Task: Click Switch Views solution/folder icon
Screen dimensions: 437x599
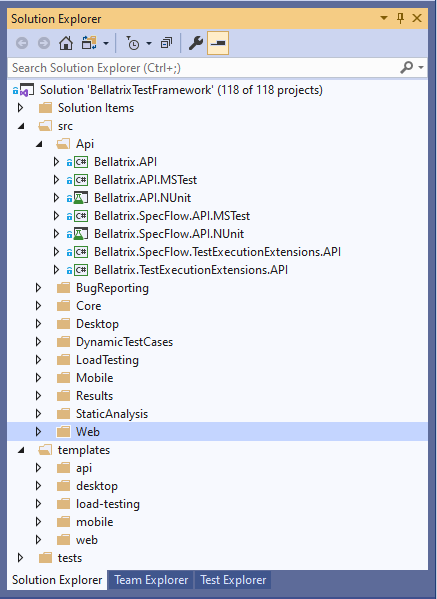Action: click(89, 43)
